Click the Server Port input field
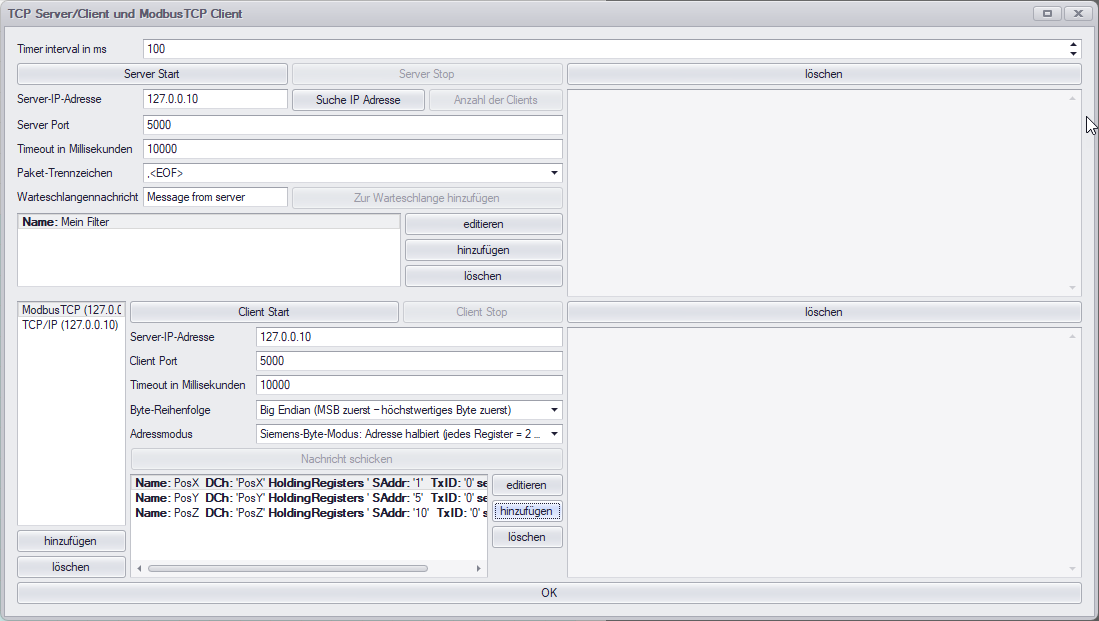This screenshot has width=1099, height=621. [x=350, y=124]
